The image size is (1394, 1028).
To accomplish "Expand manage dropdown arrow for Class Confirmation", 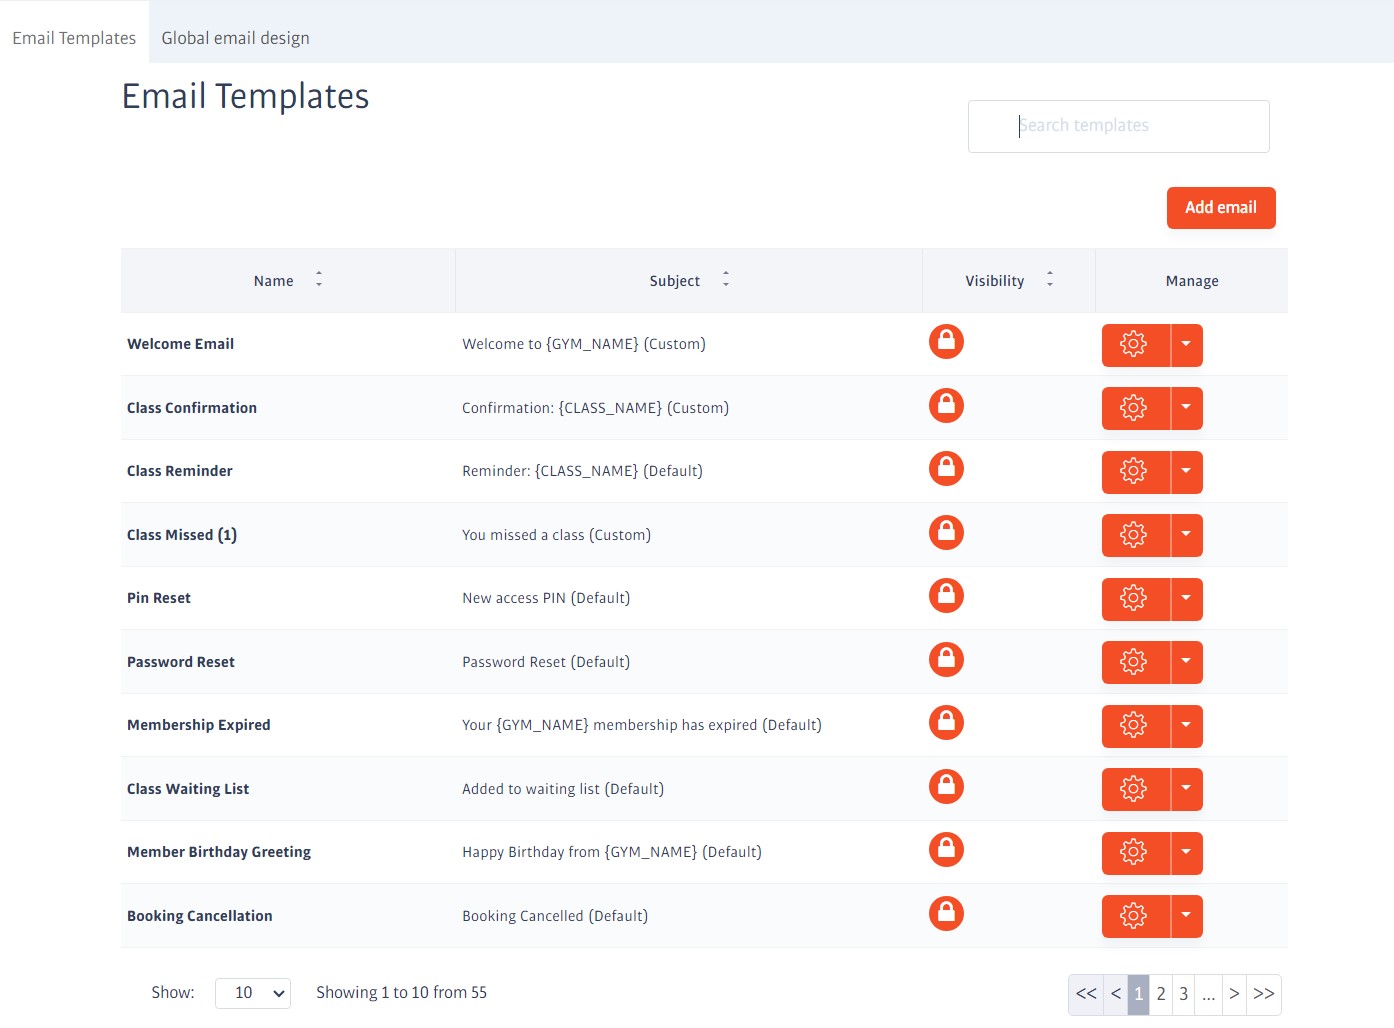I will [x=1187, y=408].
